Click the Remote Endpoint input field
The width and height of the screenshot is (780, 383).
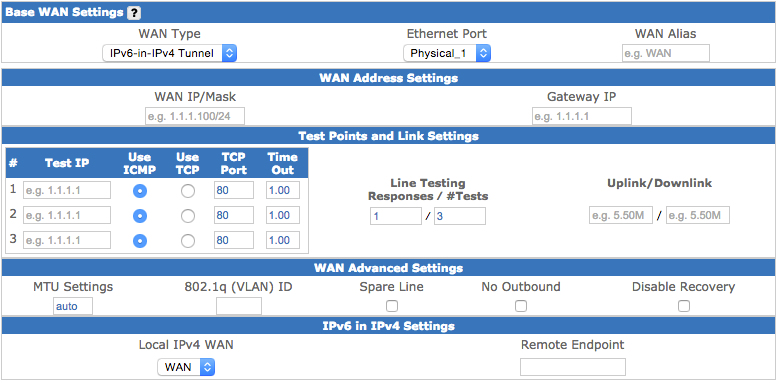pos(573,367)
